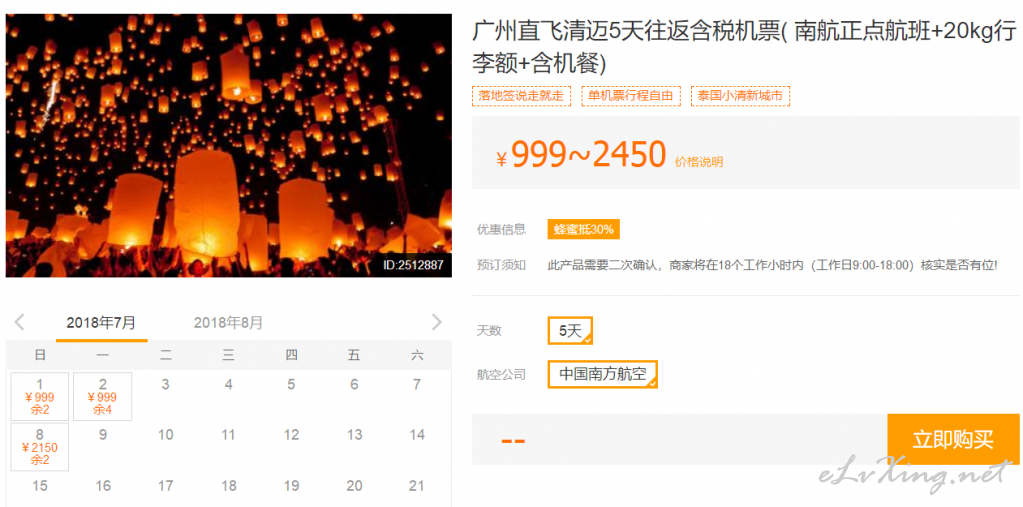Image resolution: width=1023 pixels, height=507 pixels.
Task: Open the 价格说明 price explanation link
Action: click(x=699, y=162)
